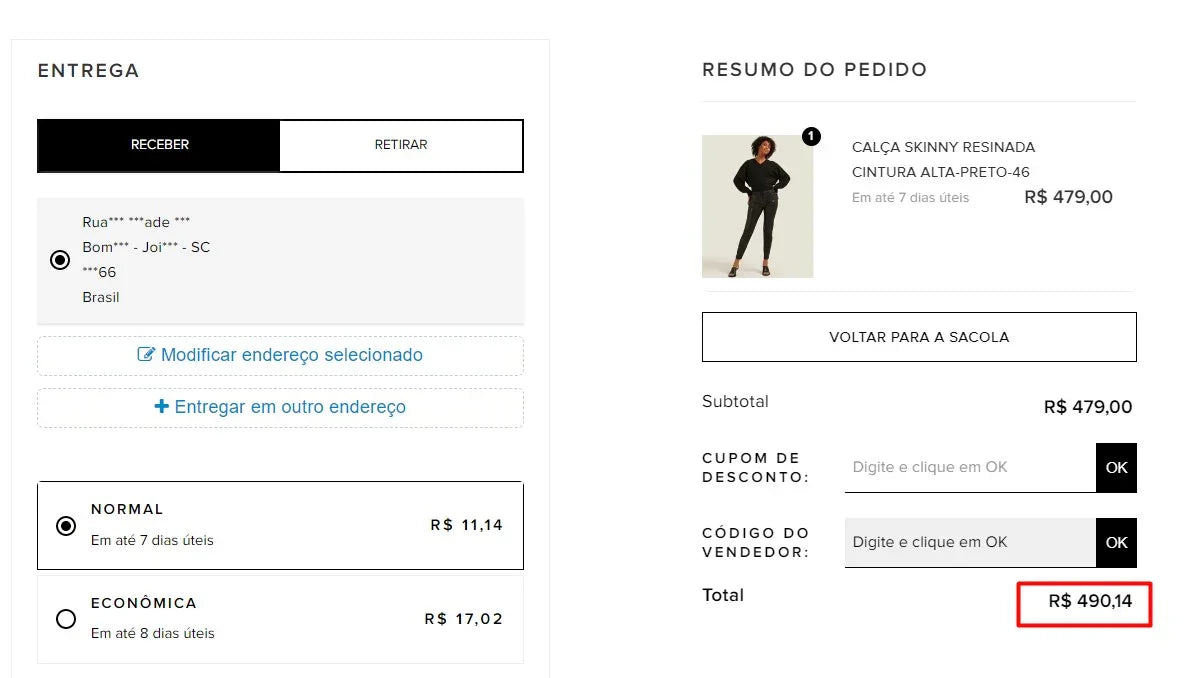
Task: Click OK to apply the discount coupon
Action: (1116, 467)
